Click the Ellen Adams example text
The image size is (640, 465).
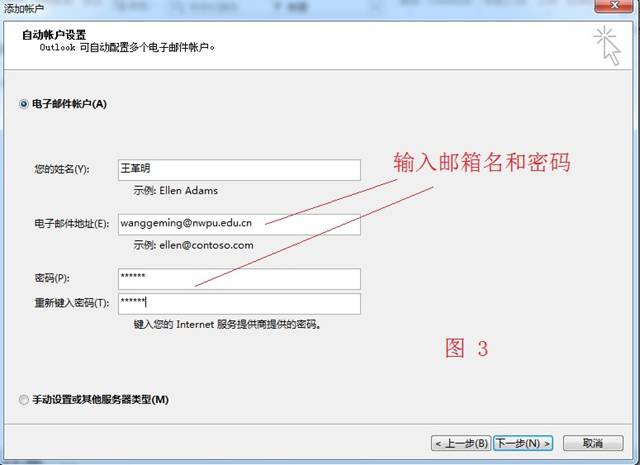[x=189, y=190]
